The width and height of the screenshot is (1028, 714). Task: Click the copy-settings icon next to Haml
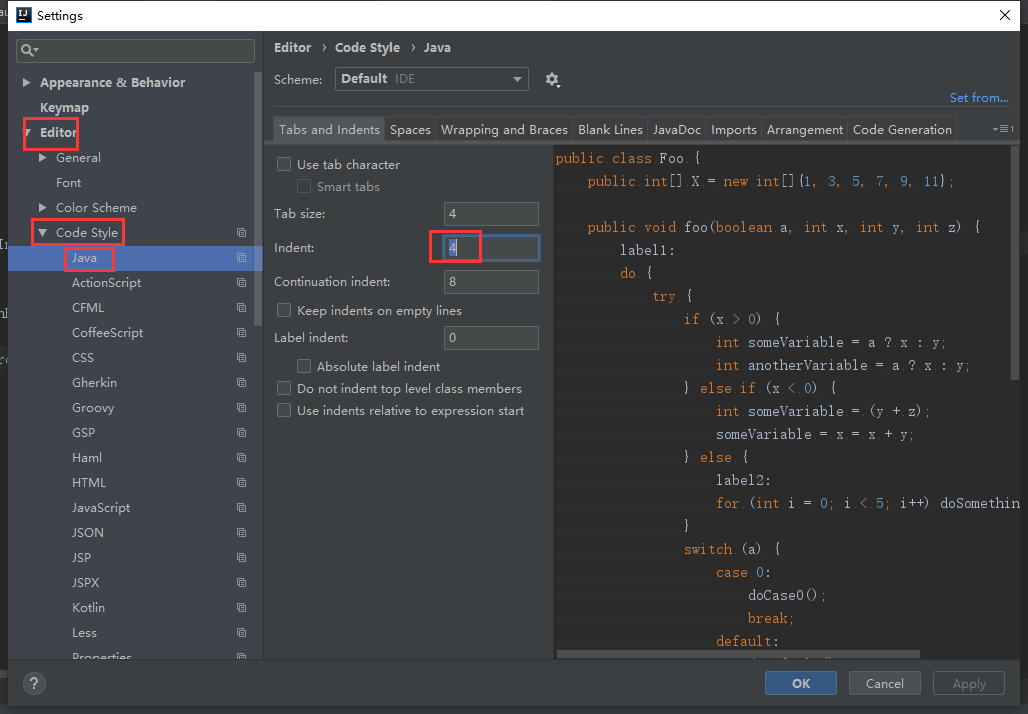(241, 458)
